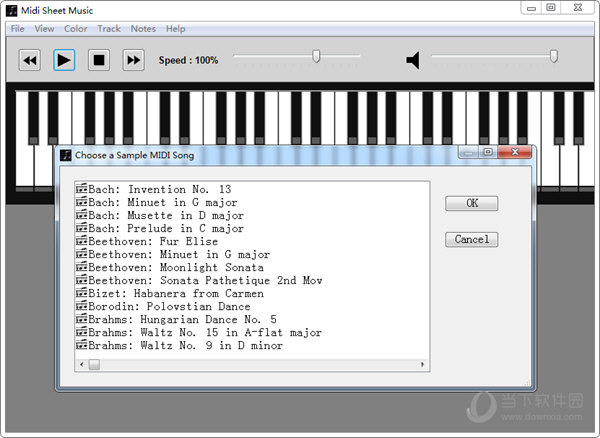
Task: Click the fast forward button
Action: pos(134,60)
